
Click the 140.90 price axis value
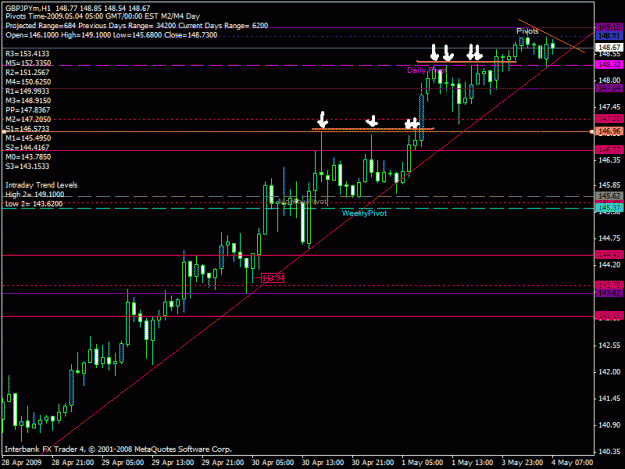[609, 425]
